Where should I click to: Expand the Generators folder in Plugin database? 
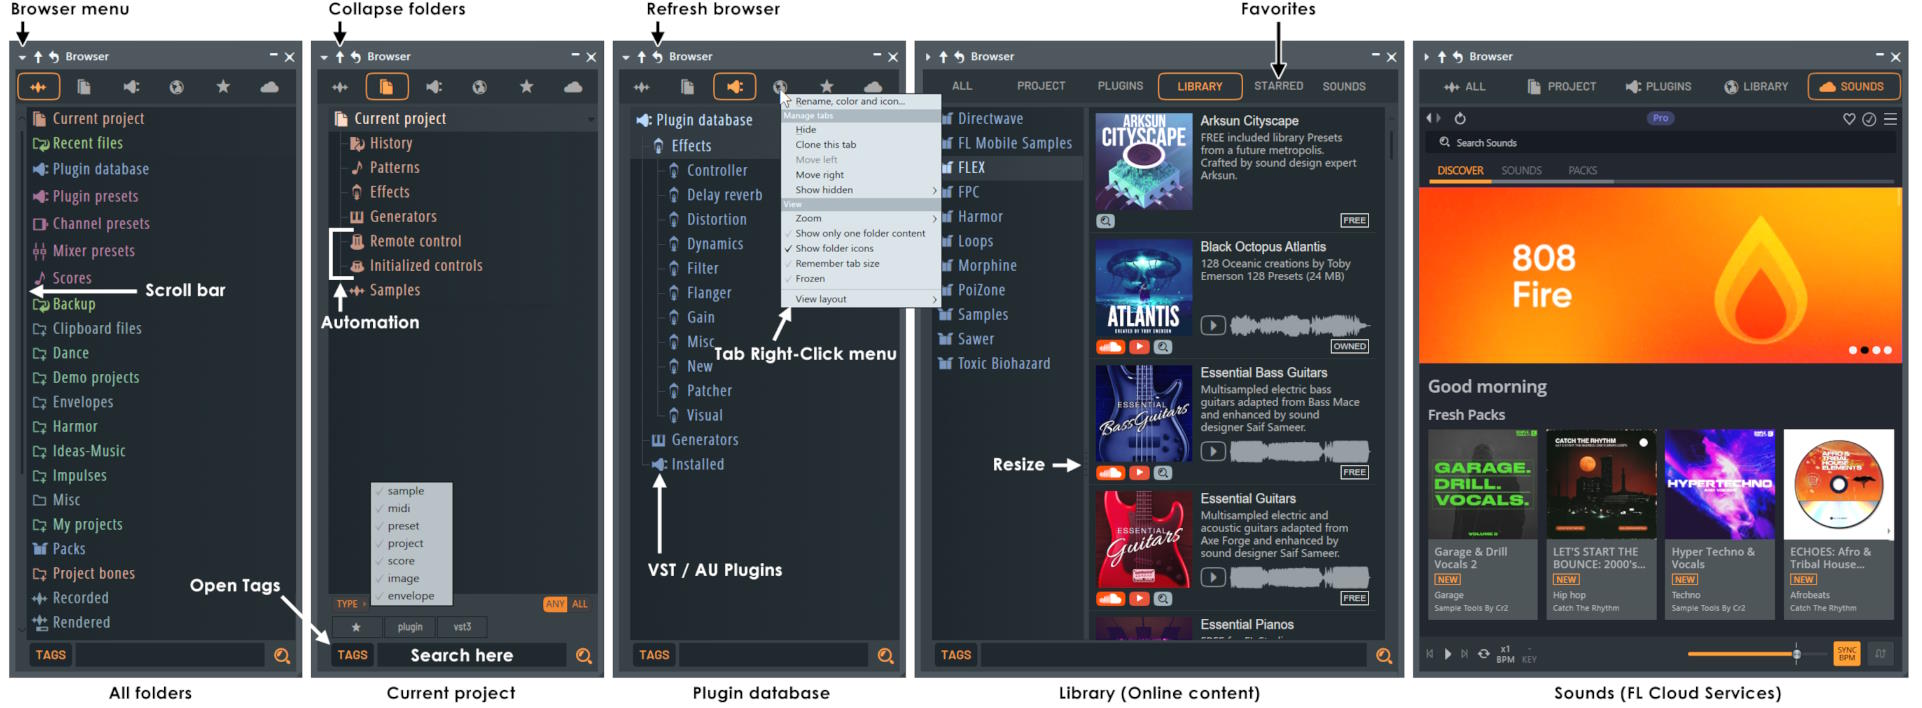tap(704, 440)
